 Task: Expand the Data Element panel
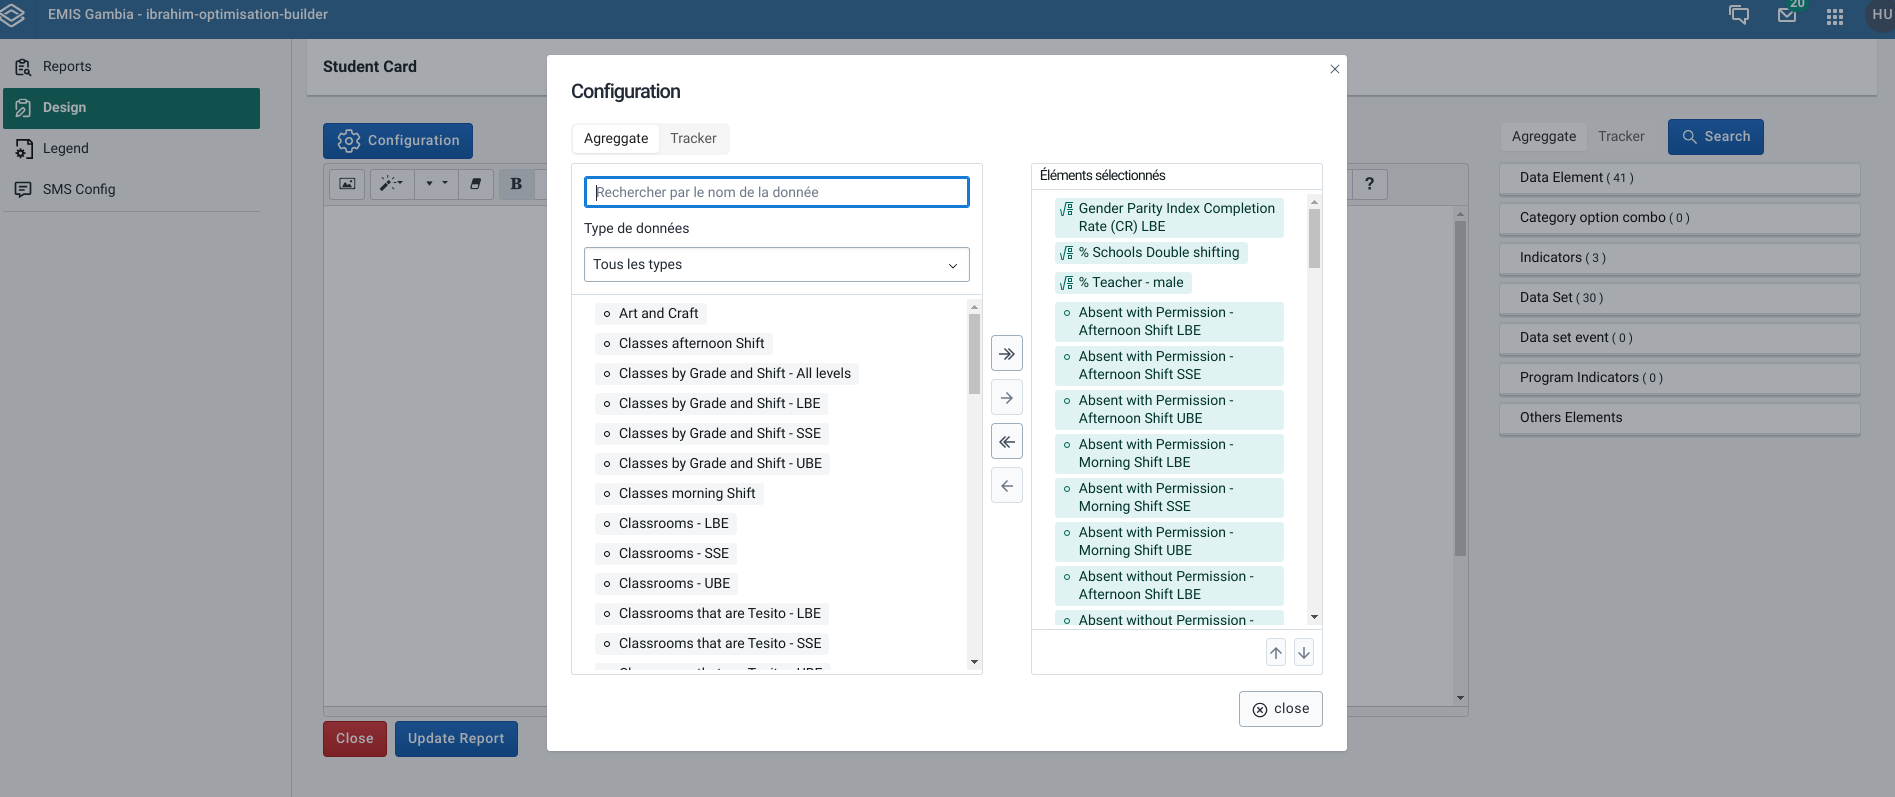point(1679,178)
